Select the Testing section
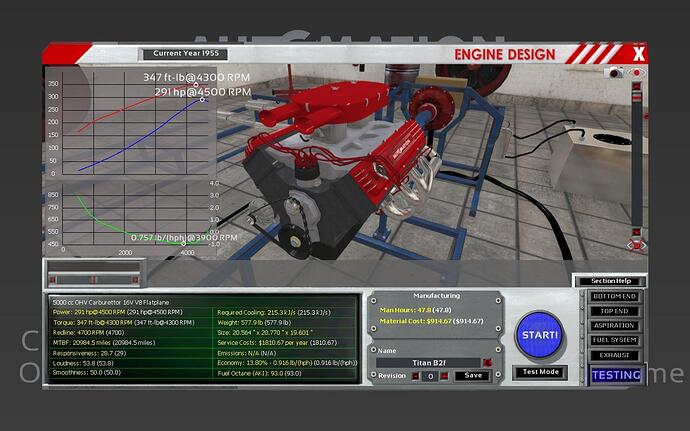690x431 pixels. tap(614, 375)
